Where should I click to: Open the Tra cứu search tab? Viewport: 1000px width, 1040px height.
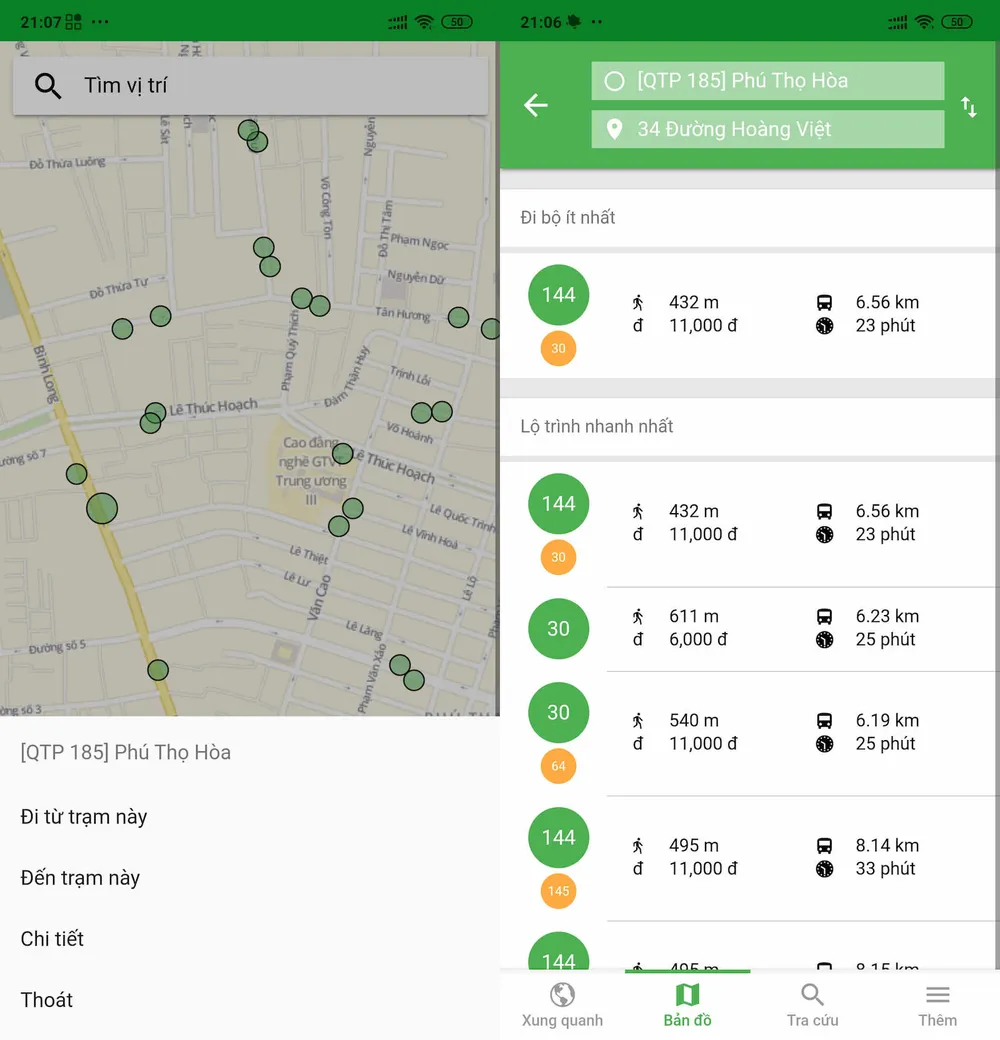coord(812,1004)
